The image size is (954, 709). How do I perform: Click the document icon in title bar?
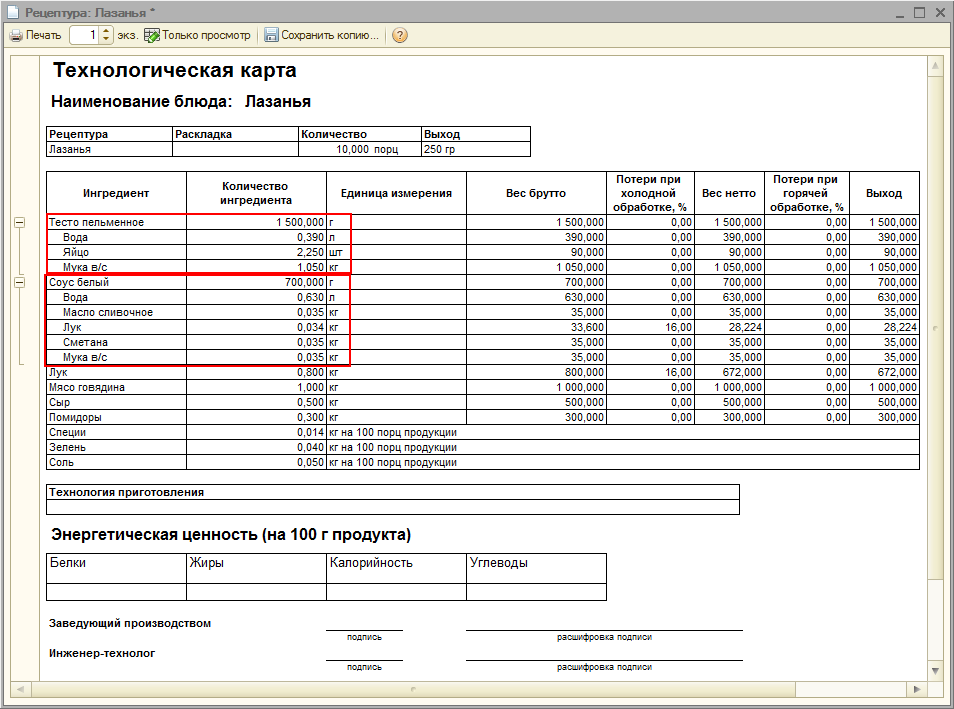12,11
